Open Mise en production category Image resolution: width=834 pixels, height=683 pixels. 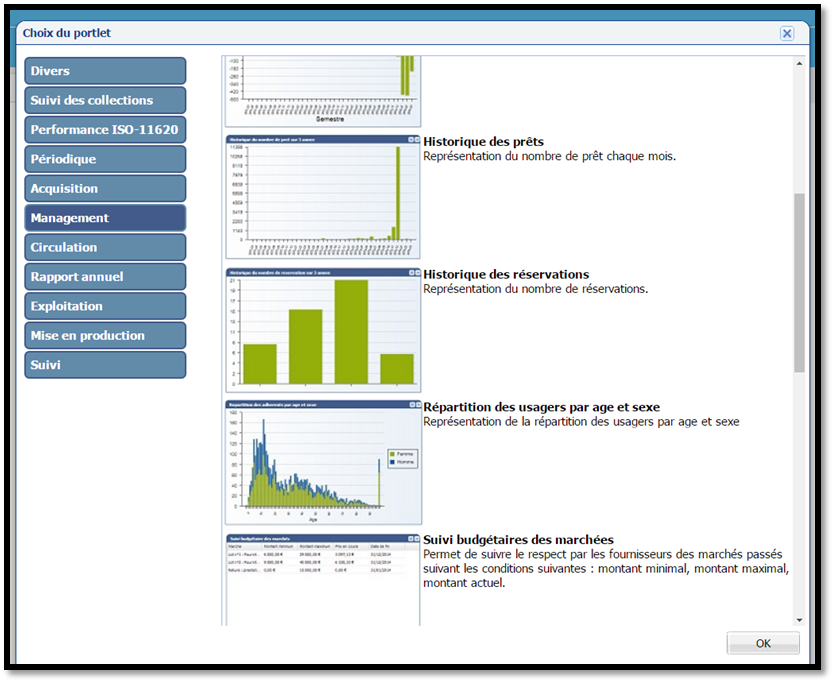click(x=105, y=335)
